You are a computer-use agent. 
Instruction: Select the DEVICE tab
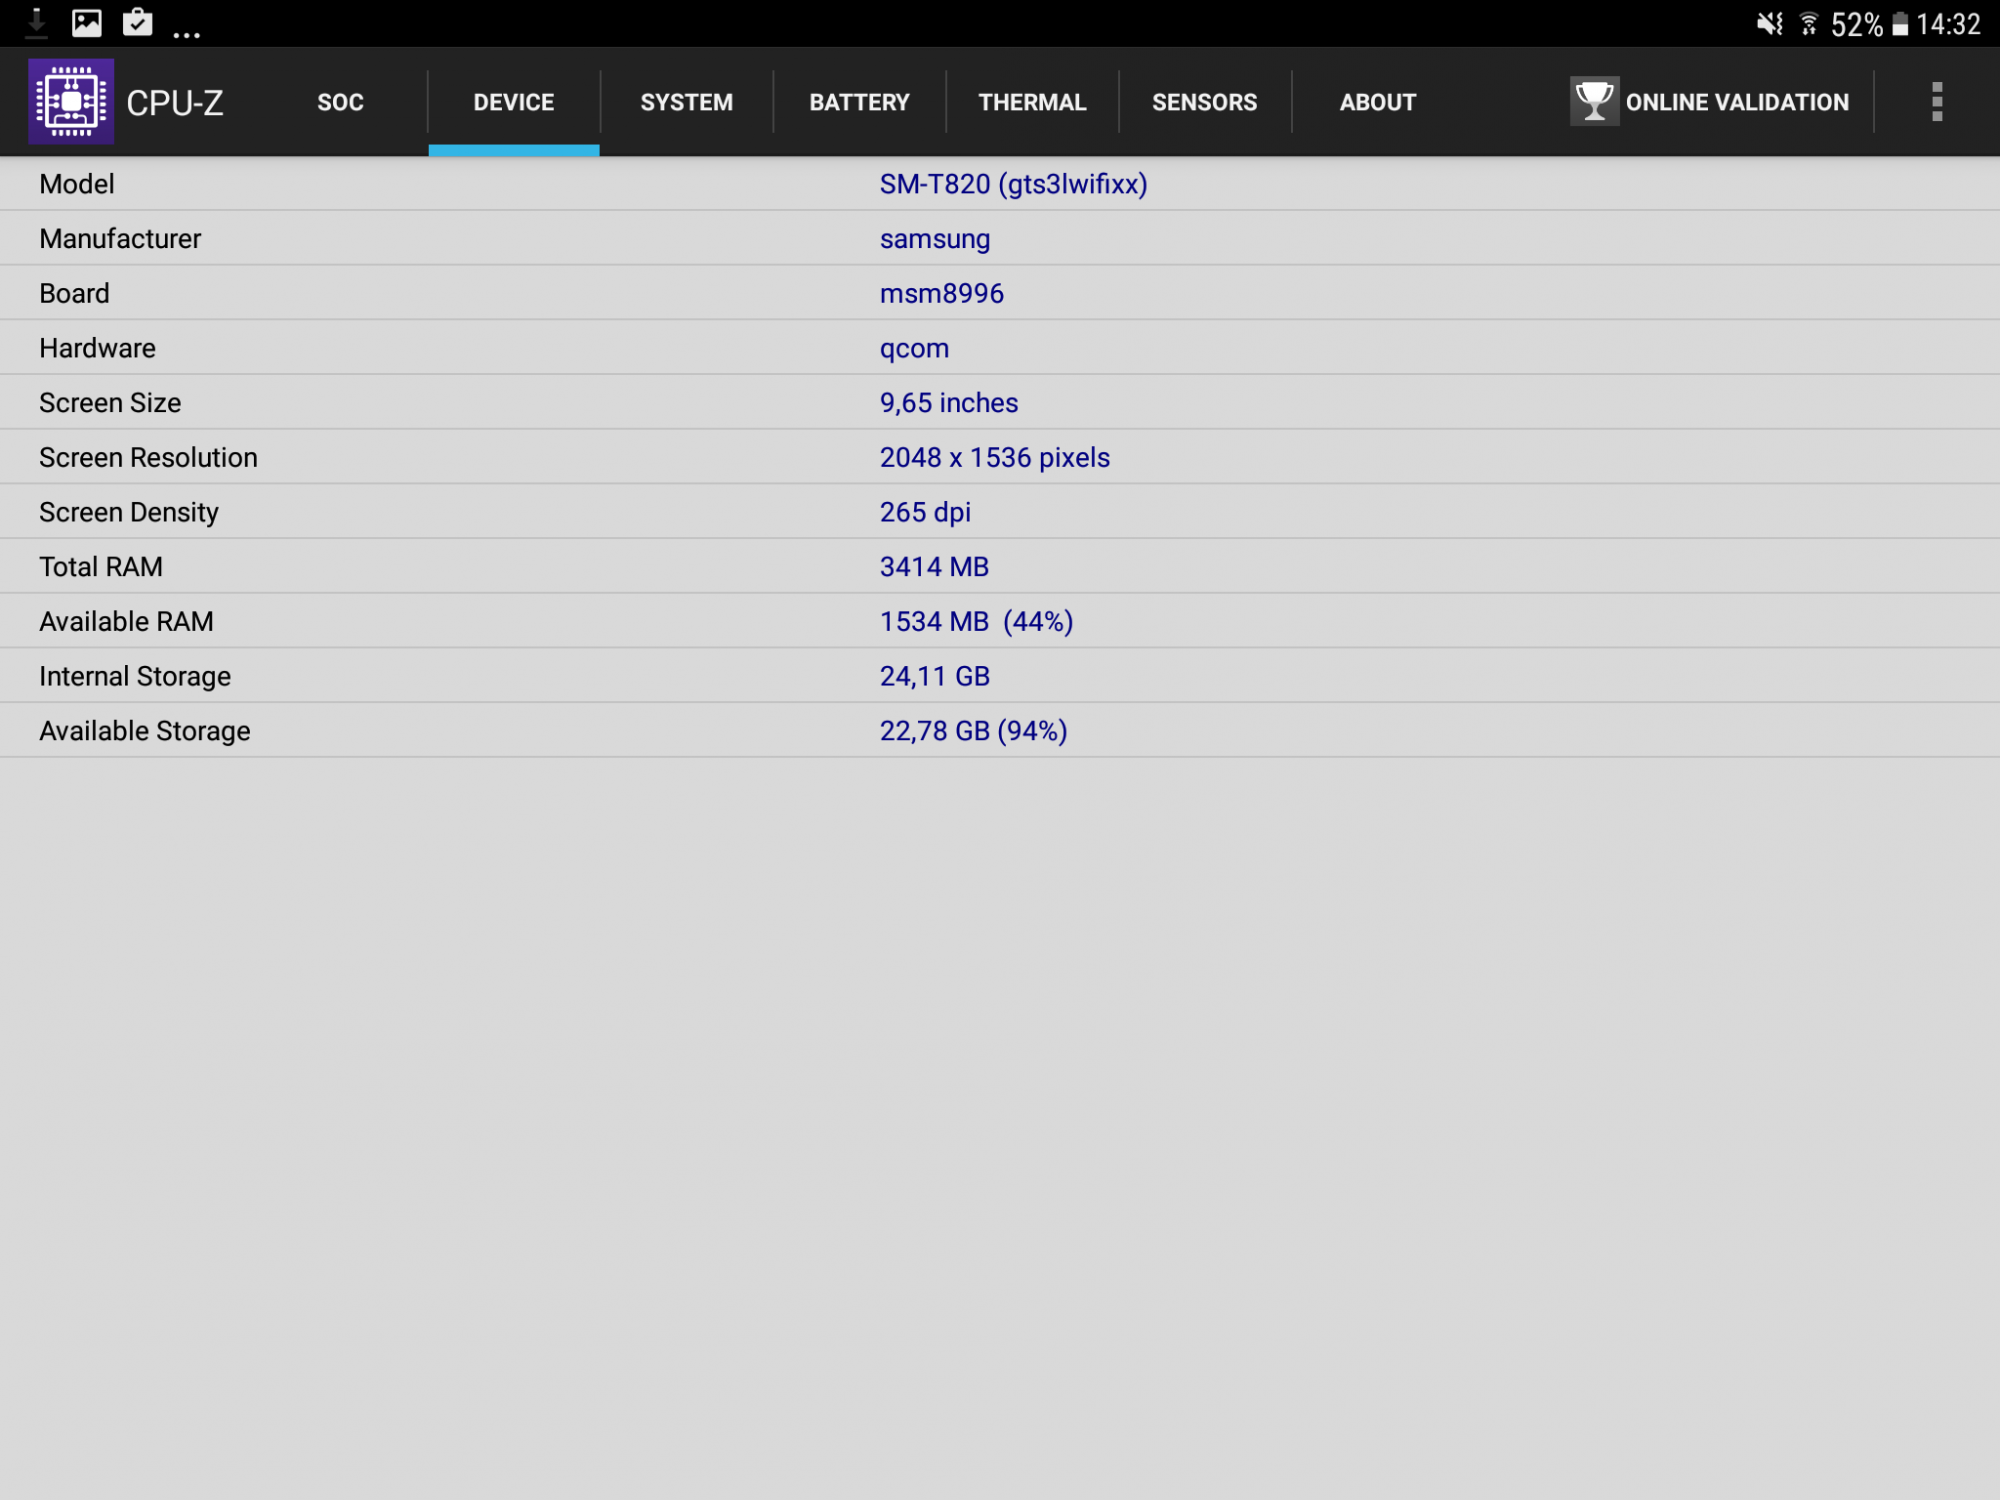513,102
